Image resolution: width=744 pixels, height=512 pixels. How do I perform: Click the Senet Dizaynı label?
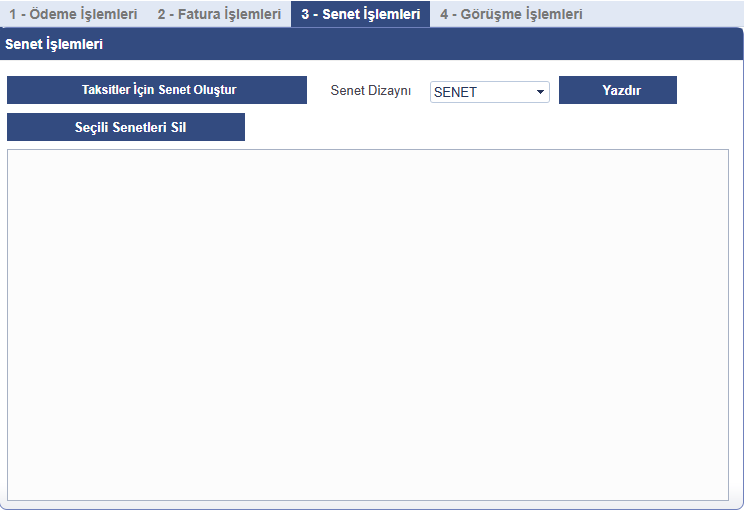coord(371,91)
